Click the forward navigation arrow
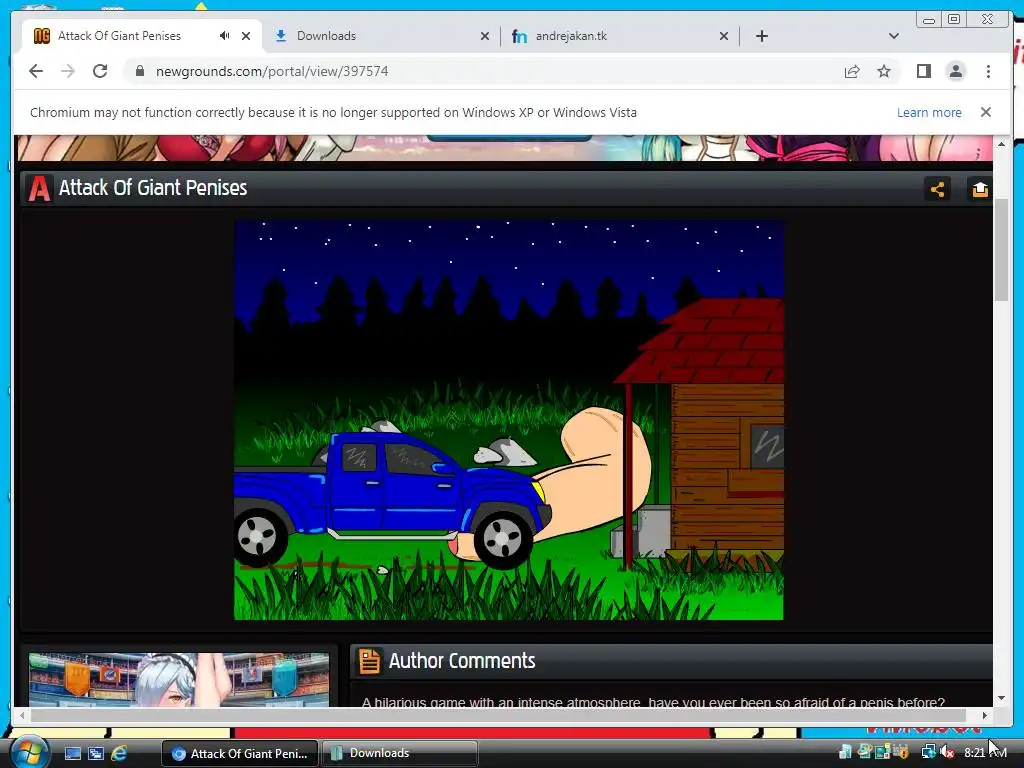 point(68,71)
